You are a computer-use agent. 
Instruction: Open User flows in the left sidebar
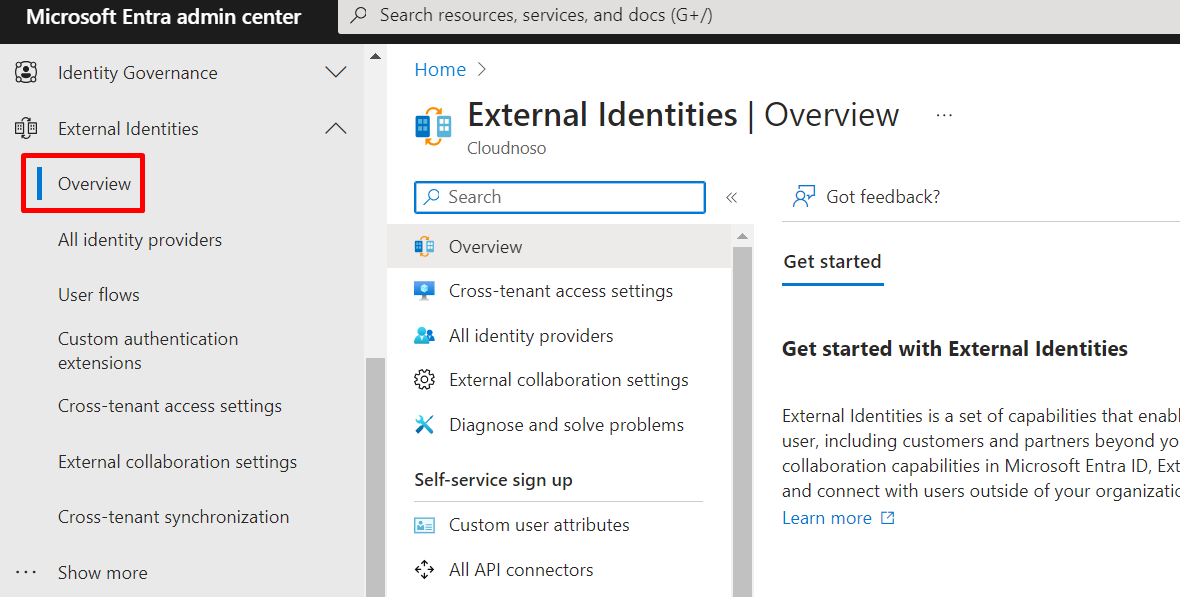point(99,295)
